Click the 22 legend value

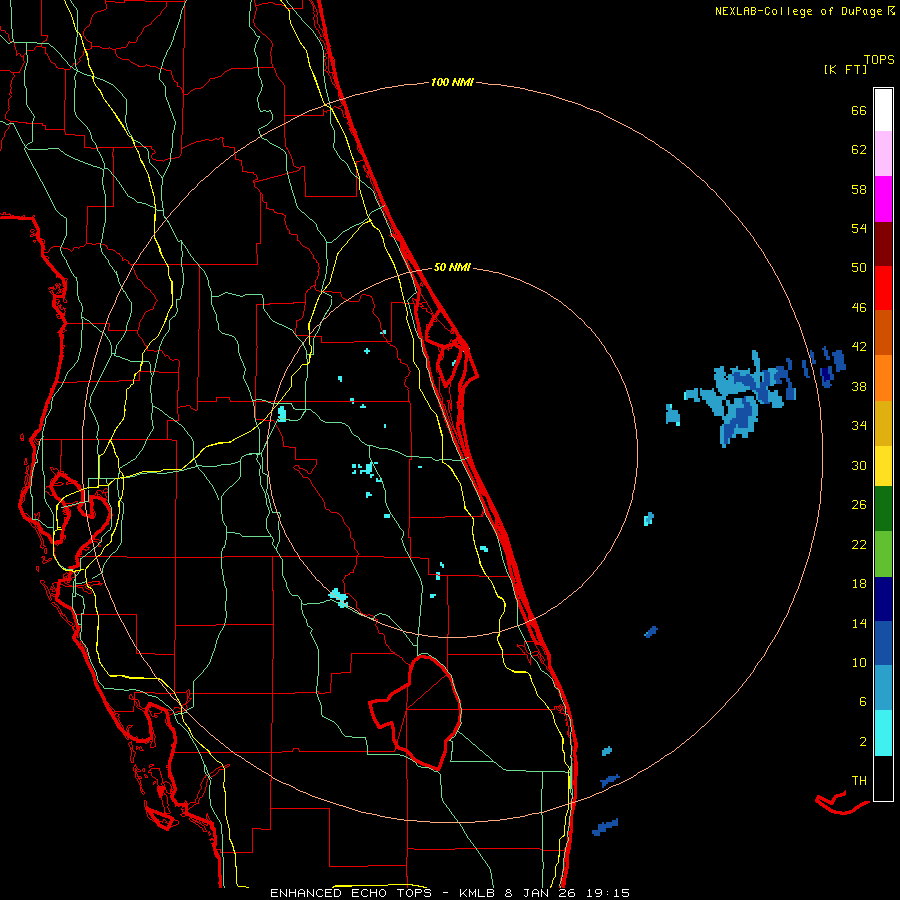[859, 544]
